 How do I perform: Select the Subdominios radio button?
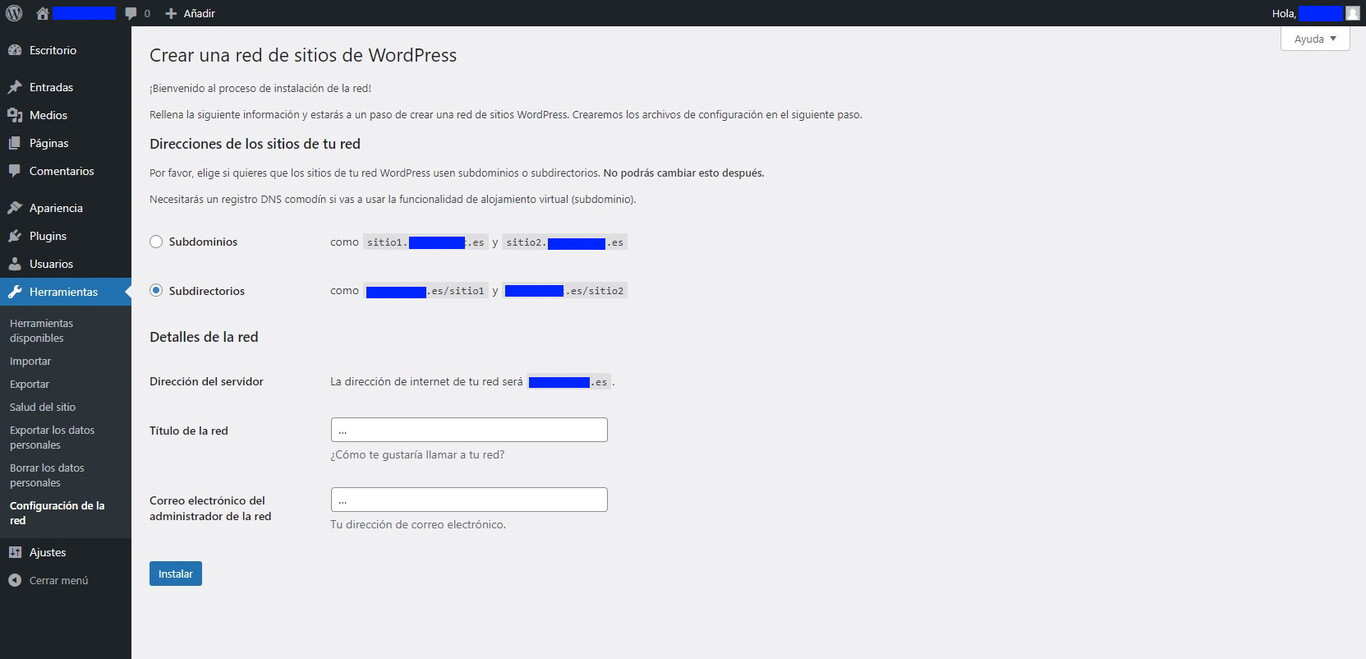tap(156, 242)
